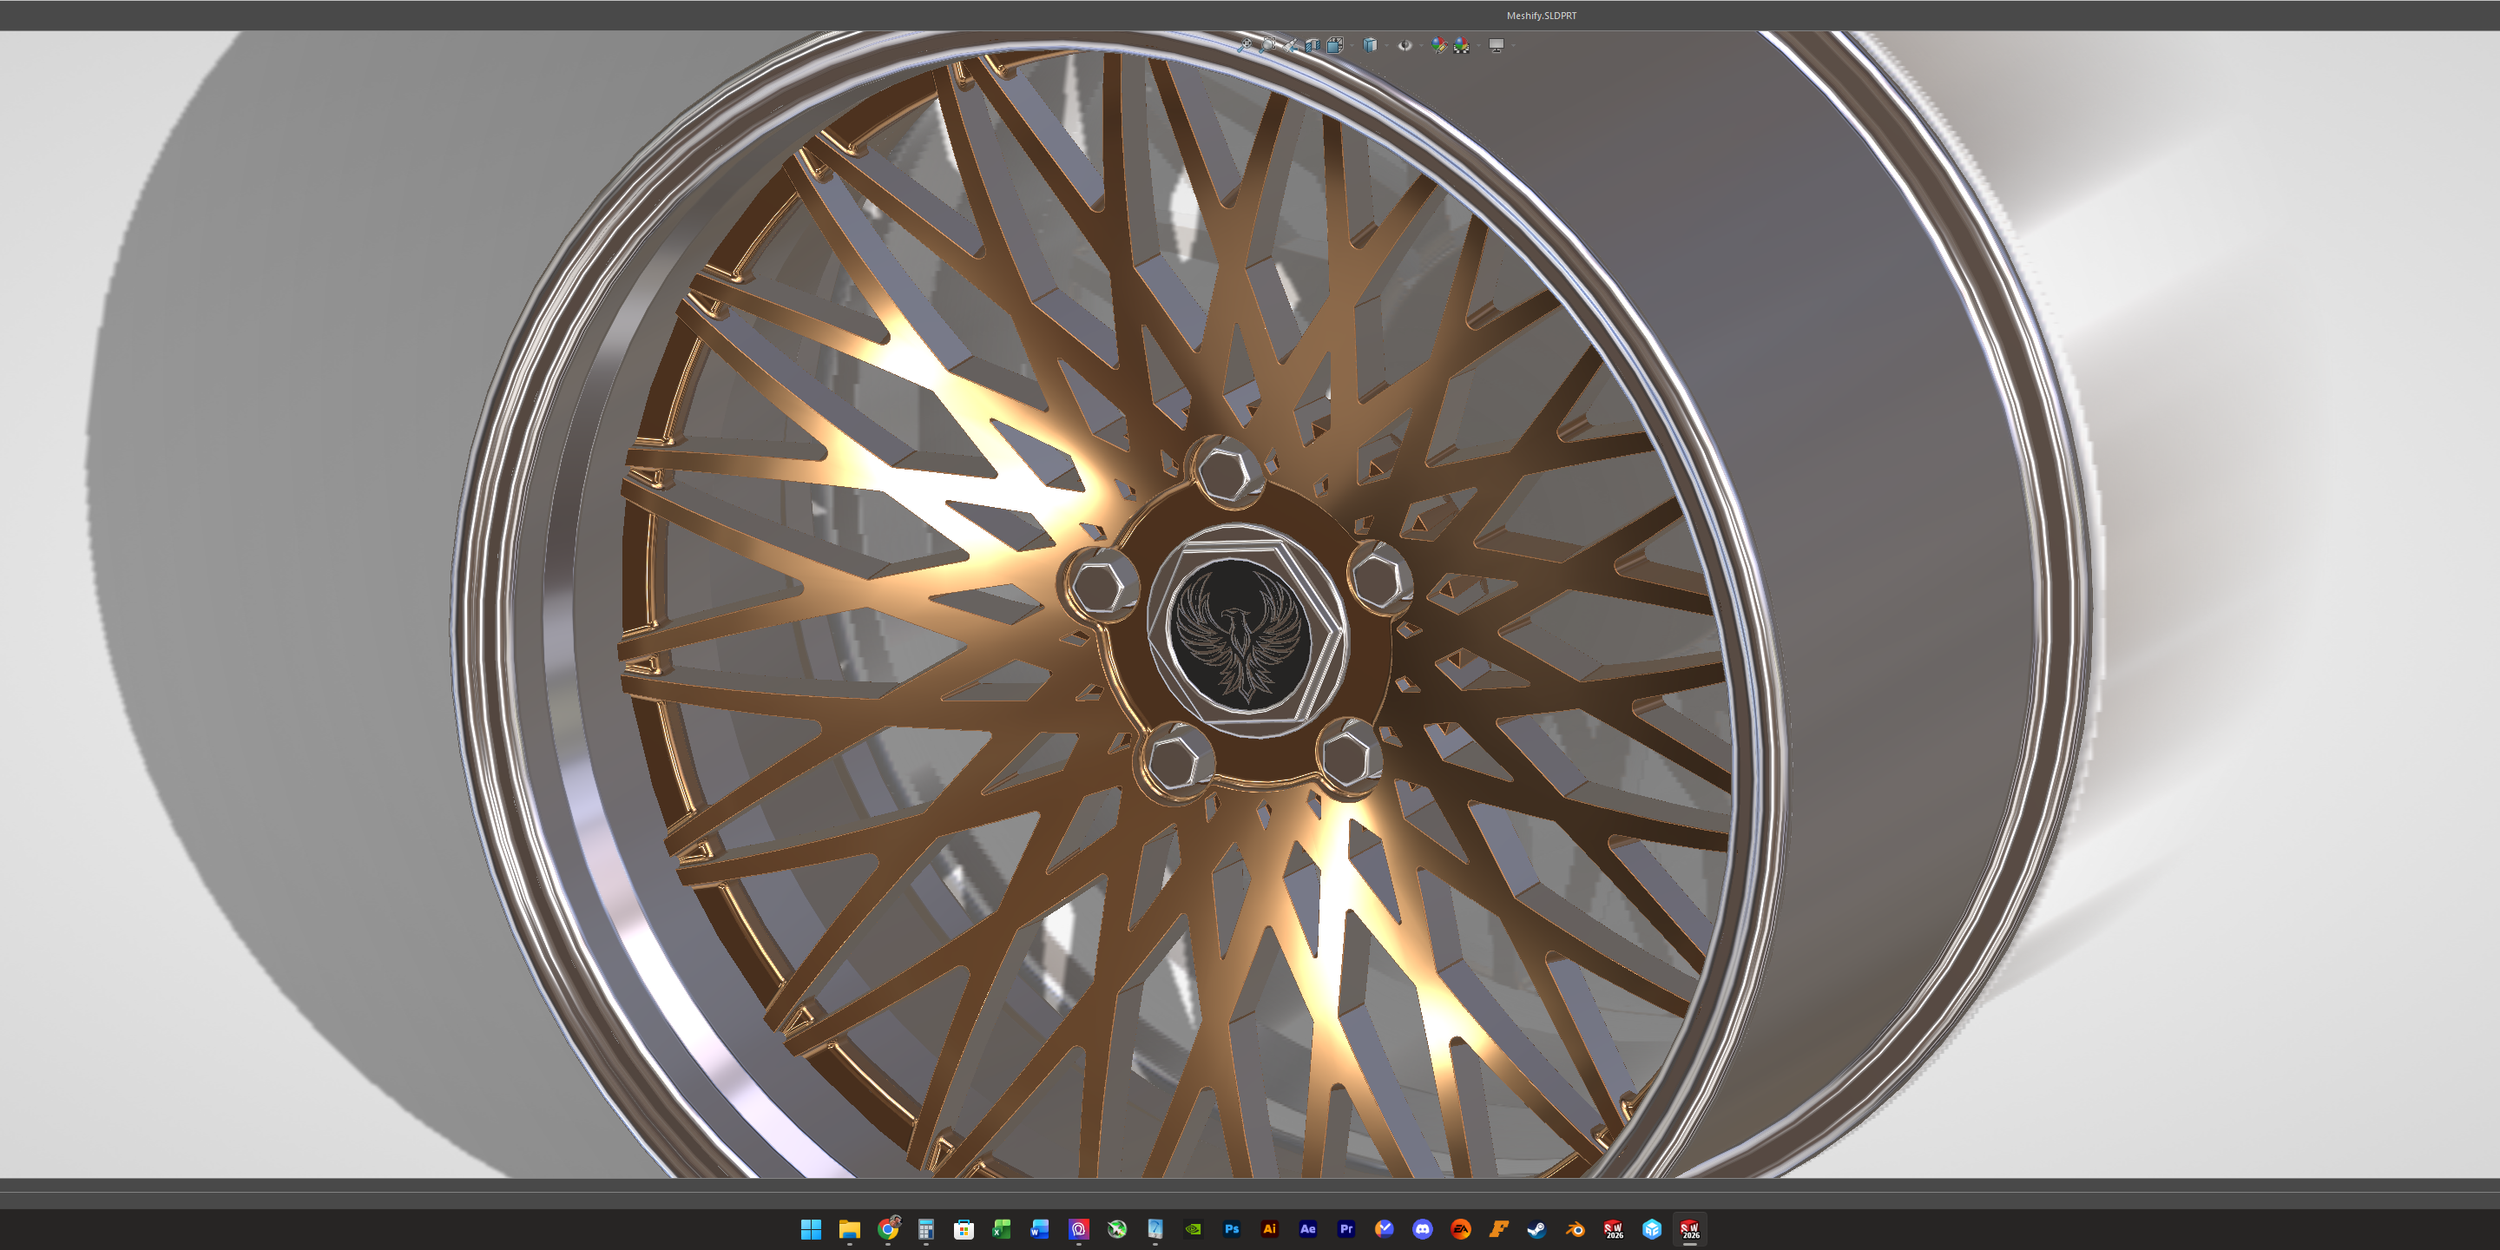Image resolution: width=2500 pixels, height=1250 pixels.
Task: Click the Zoom to Fit tool
Action: pyautogui.click(x=1245, y=45)
